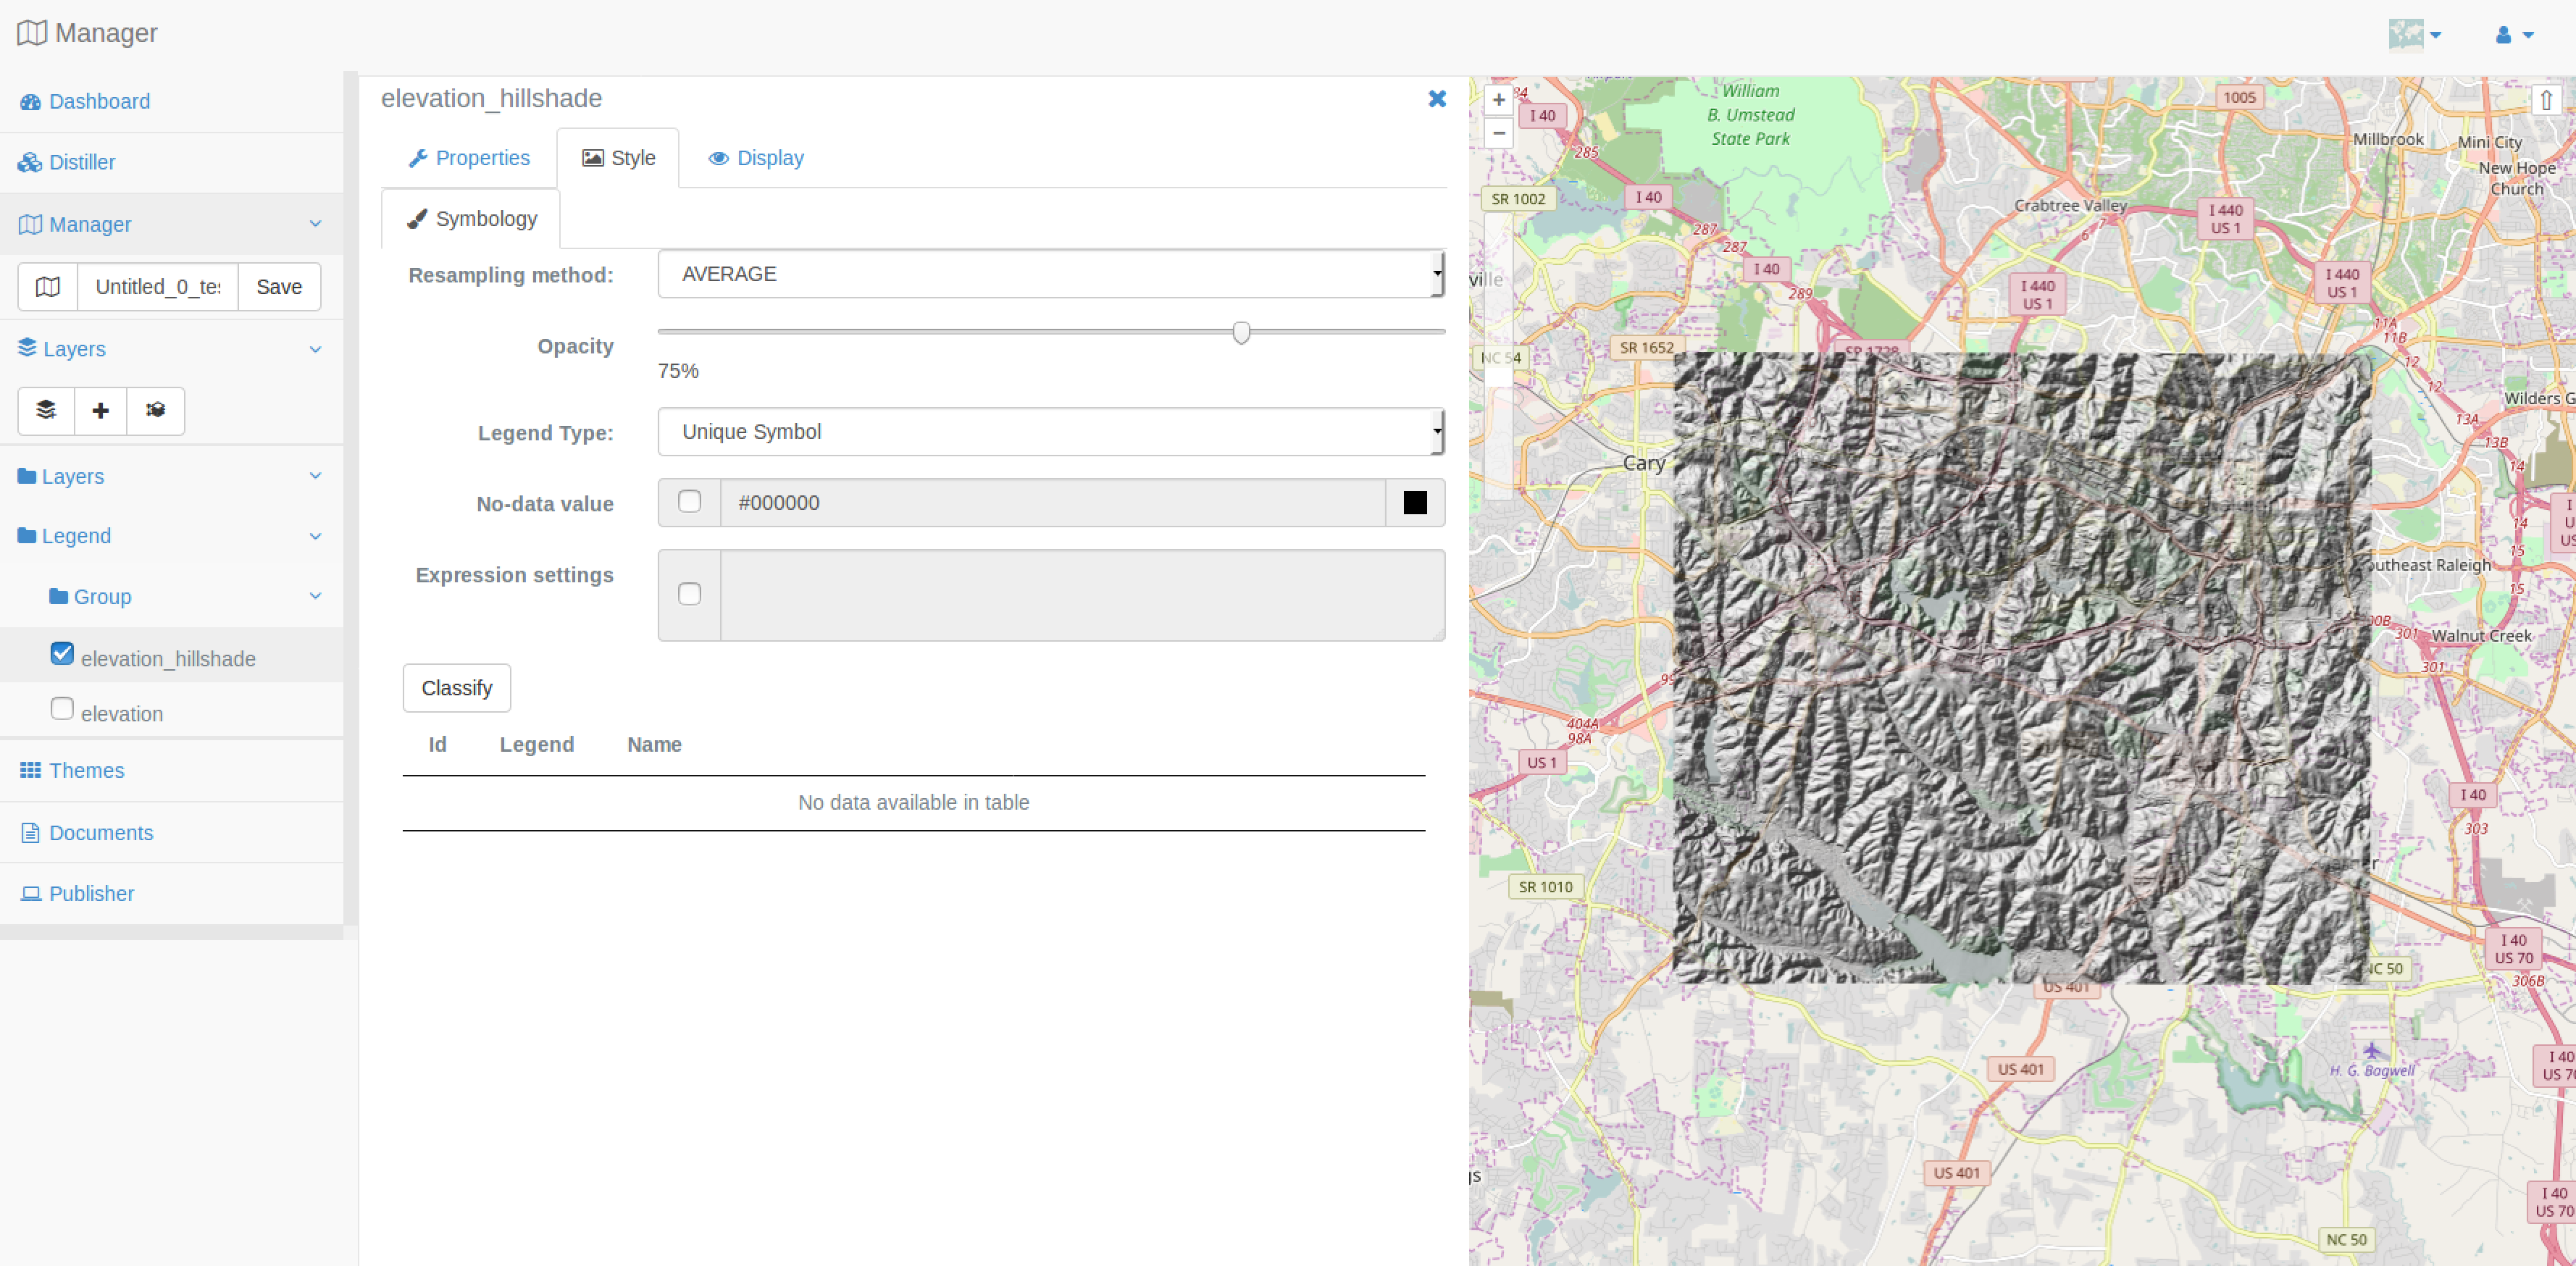2576x1266 pixels.
Task: Enable the elevation layer checkbox
Action: point(62,709)
